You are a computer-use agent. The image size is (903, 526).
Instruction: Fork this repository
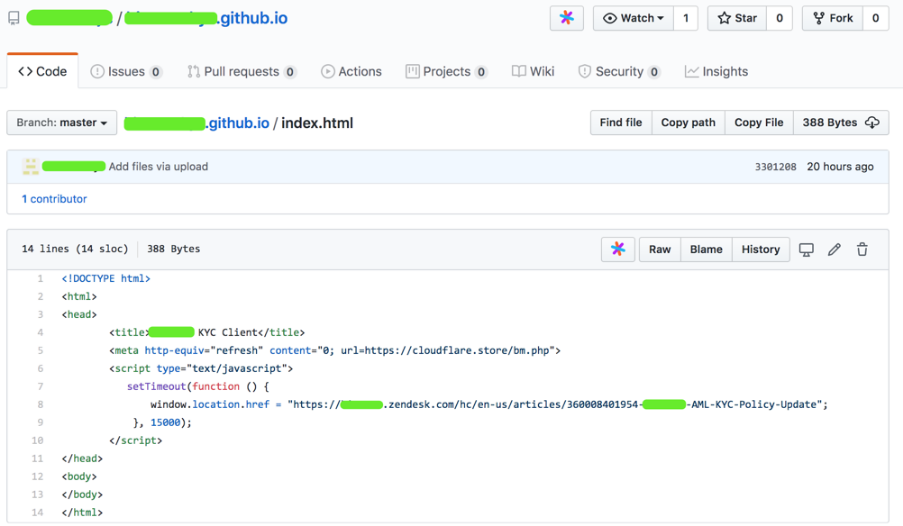click(832, 18)
